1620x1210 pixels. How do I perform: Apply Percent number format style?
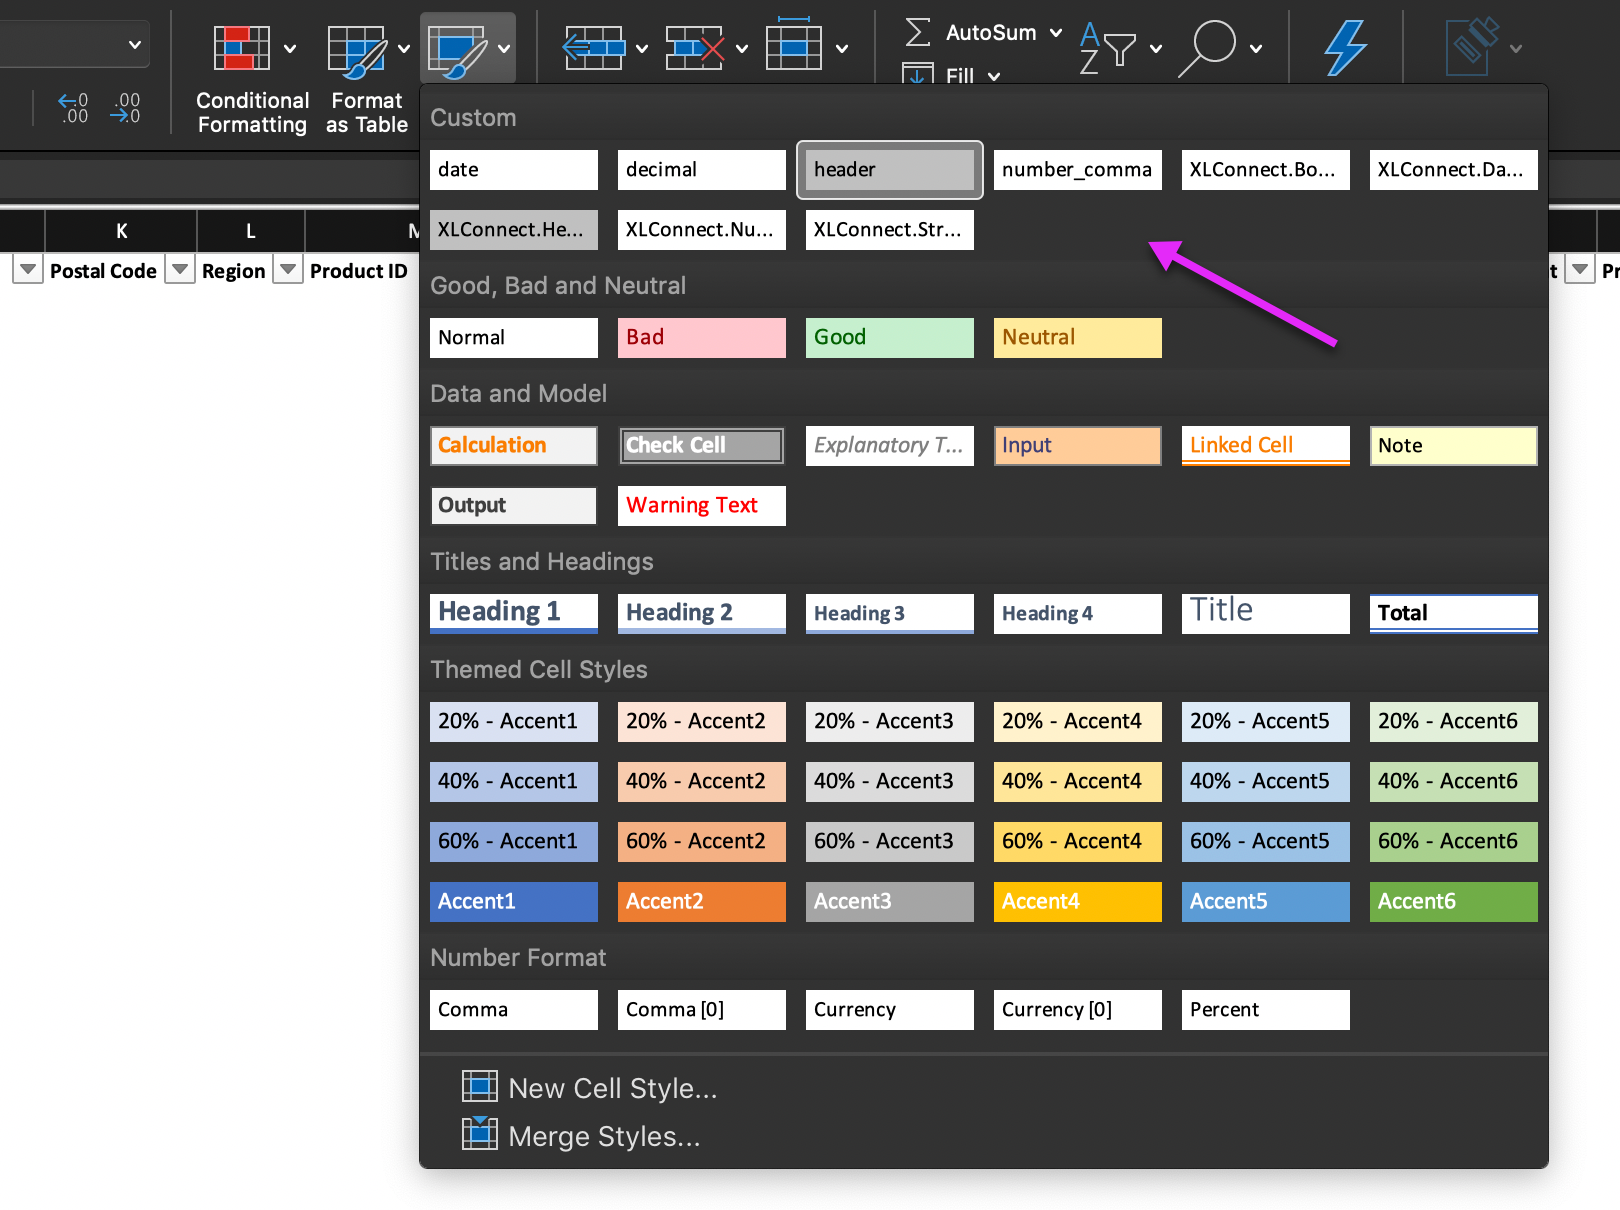click(x=1266, y=1010)
